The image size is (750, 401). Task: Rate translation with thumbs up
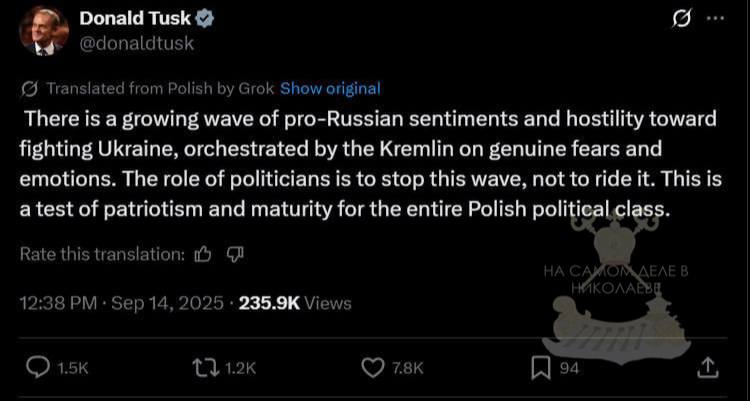click(203, 255)
